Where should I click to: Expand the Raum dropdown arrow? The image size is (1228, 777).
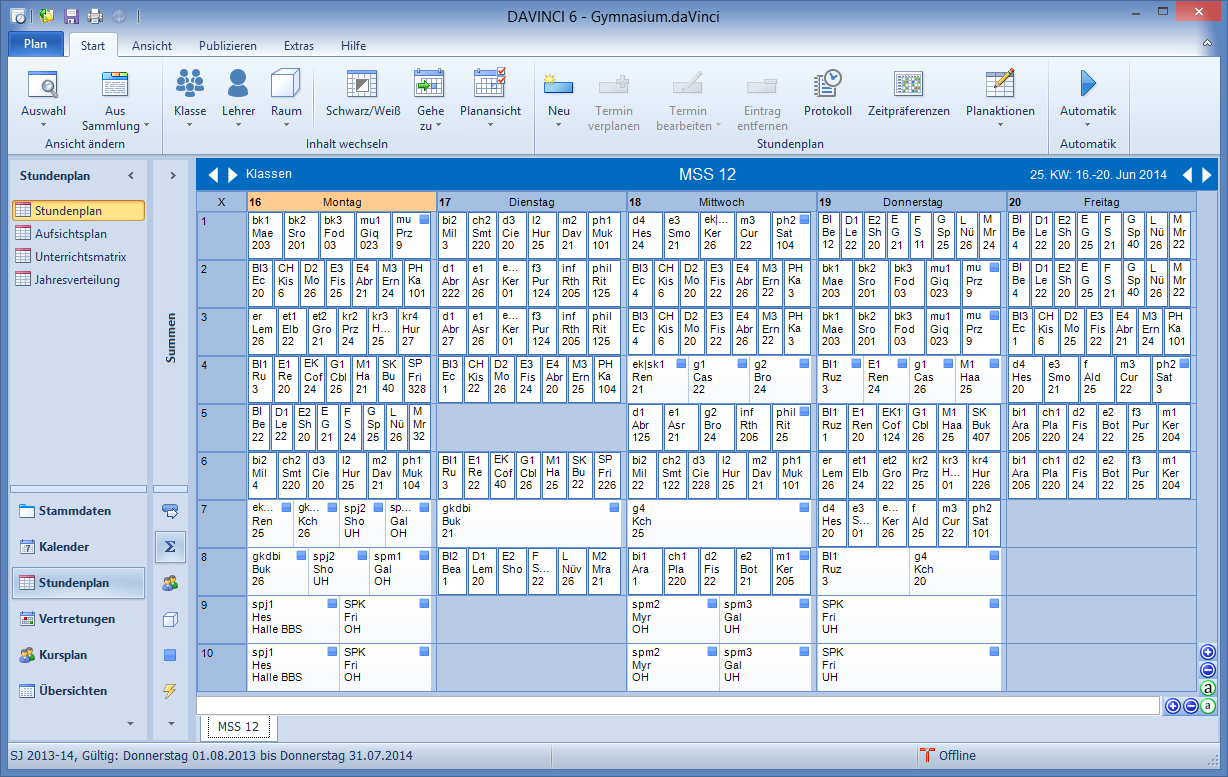click(286, 126)
